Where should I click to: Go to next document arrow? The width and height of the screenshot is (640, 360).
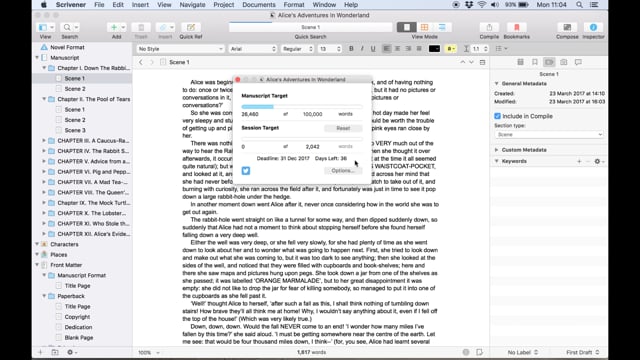(x=471, y=62)
